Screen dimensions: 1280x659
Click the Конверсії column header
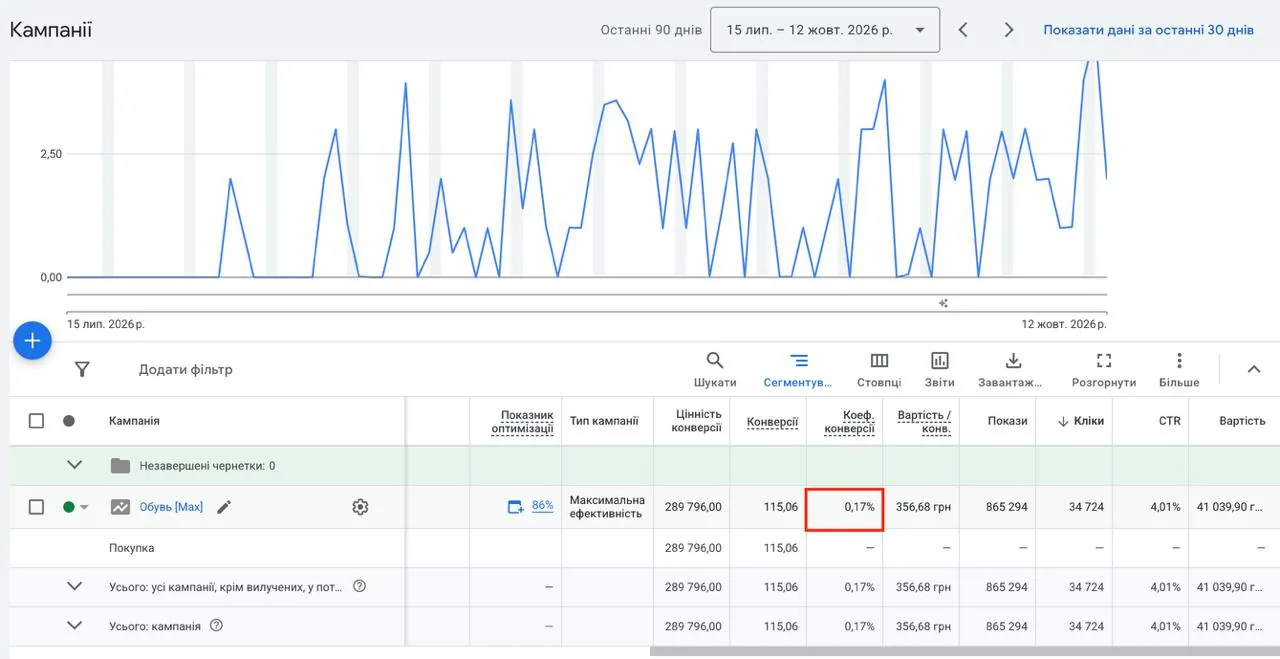point(772,422)
